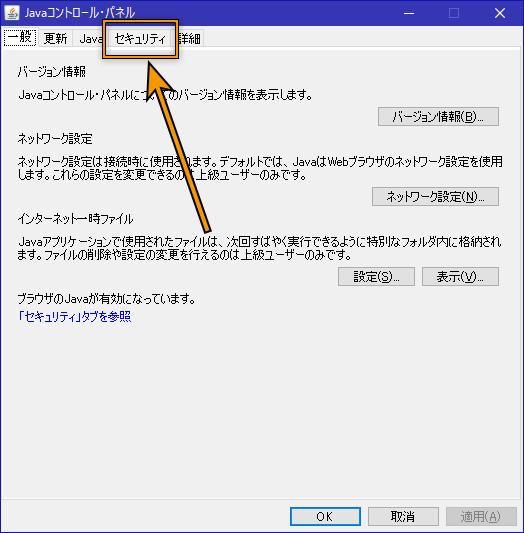Open the 詳細 tab
This screenshot has height=533, width=524.
190,38
